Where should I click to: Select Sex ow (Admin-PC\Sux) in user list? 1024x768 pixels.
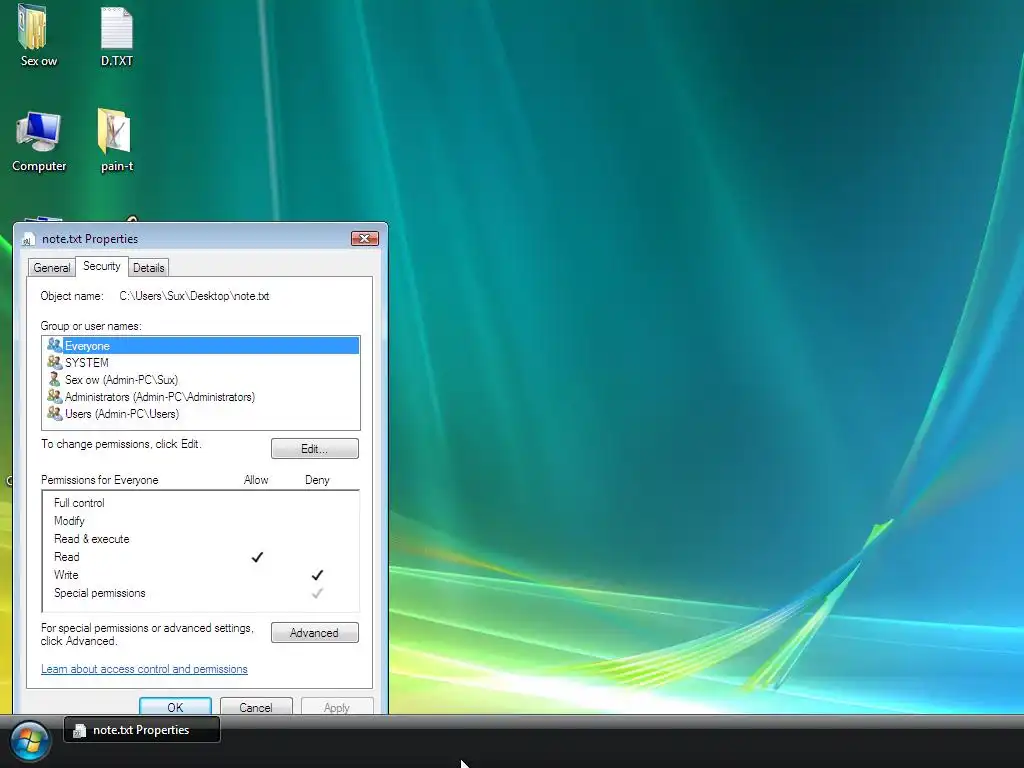click(201, 379)
